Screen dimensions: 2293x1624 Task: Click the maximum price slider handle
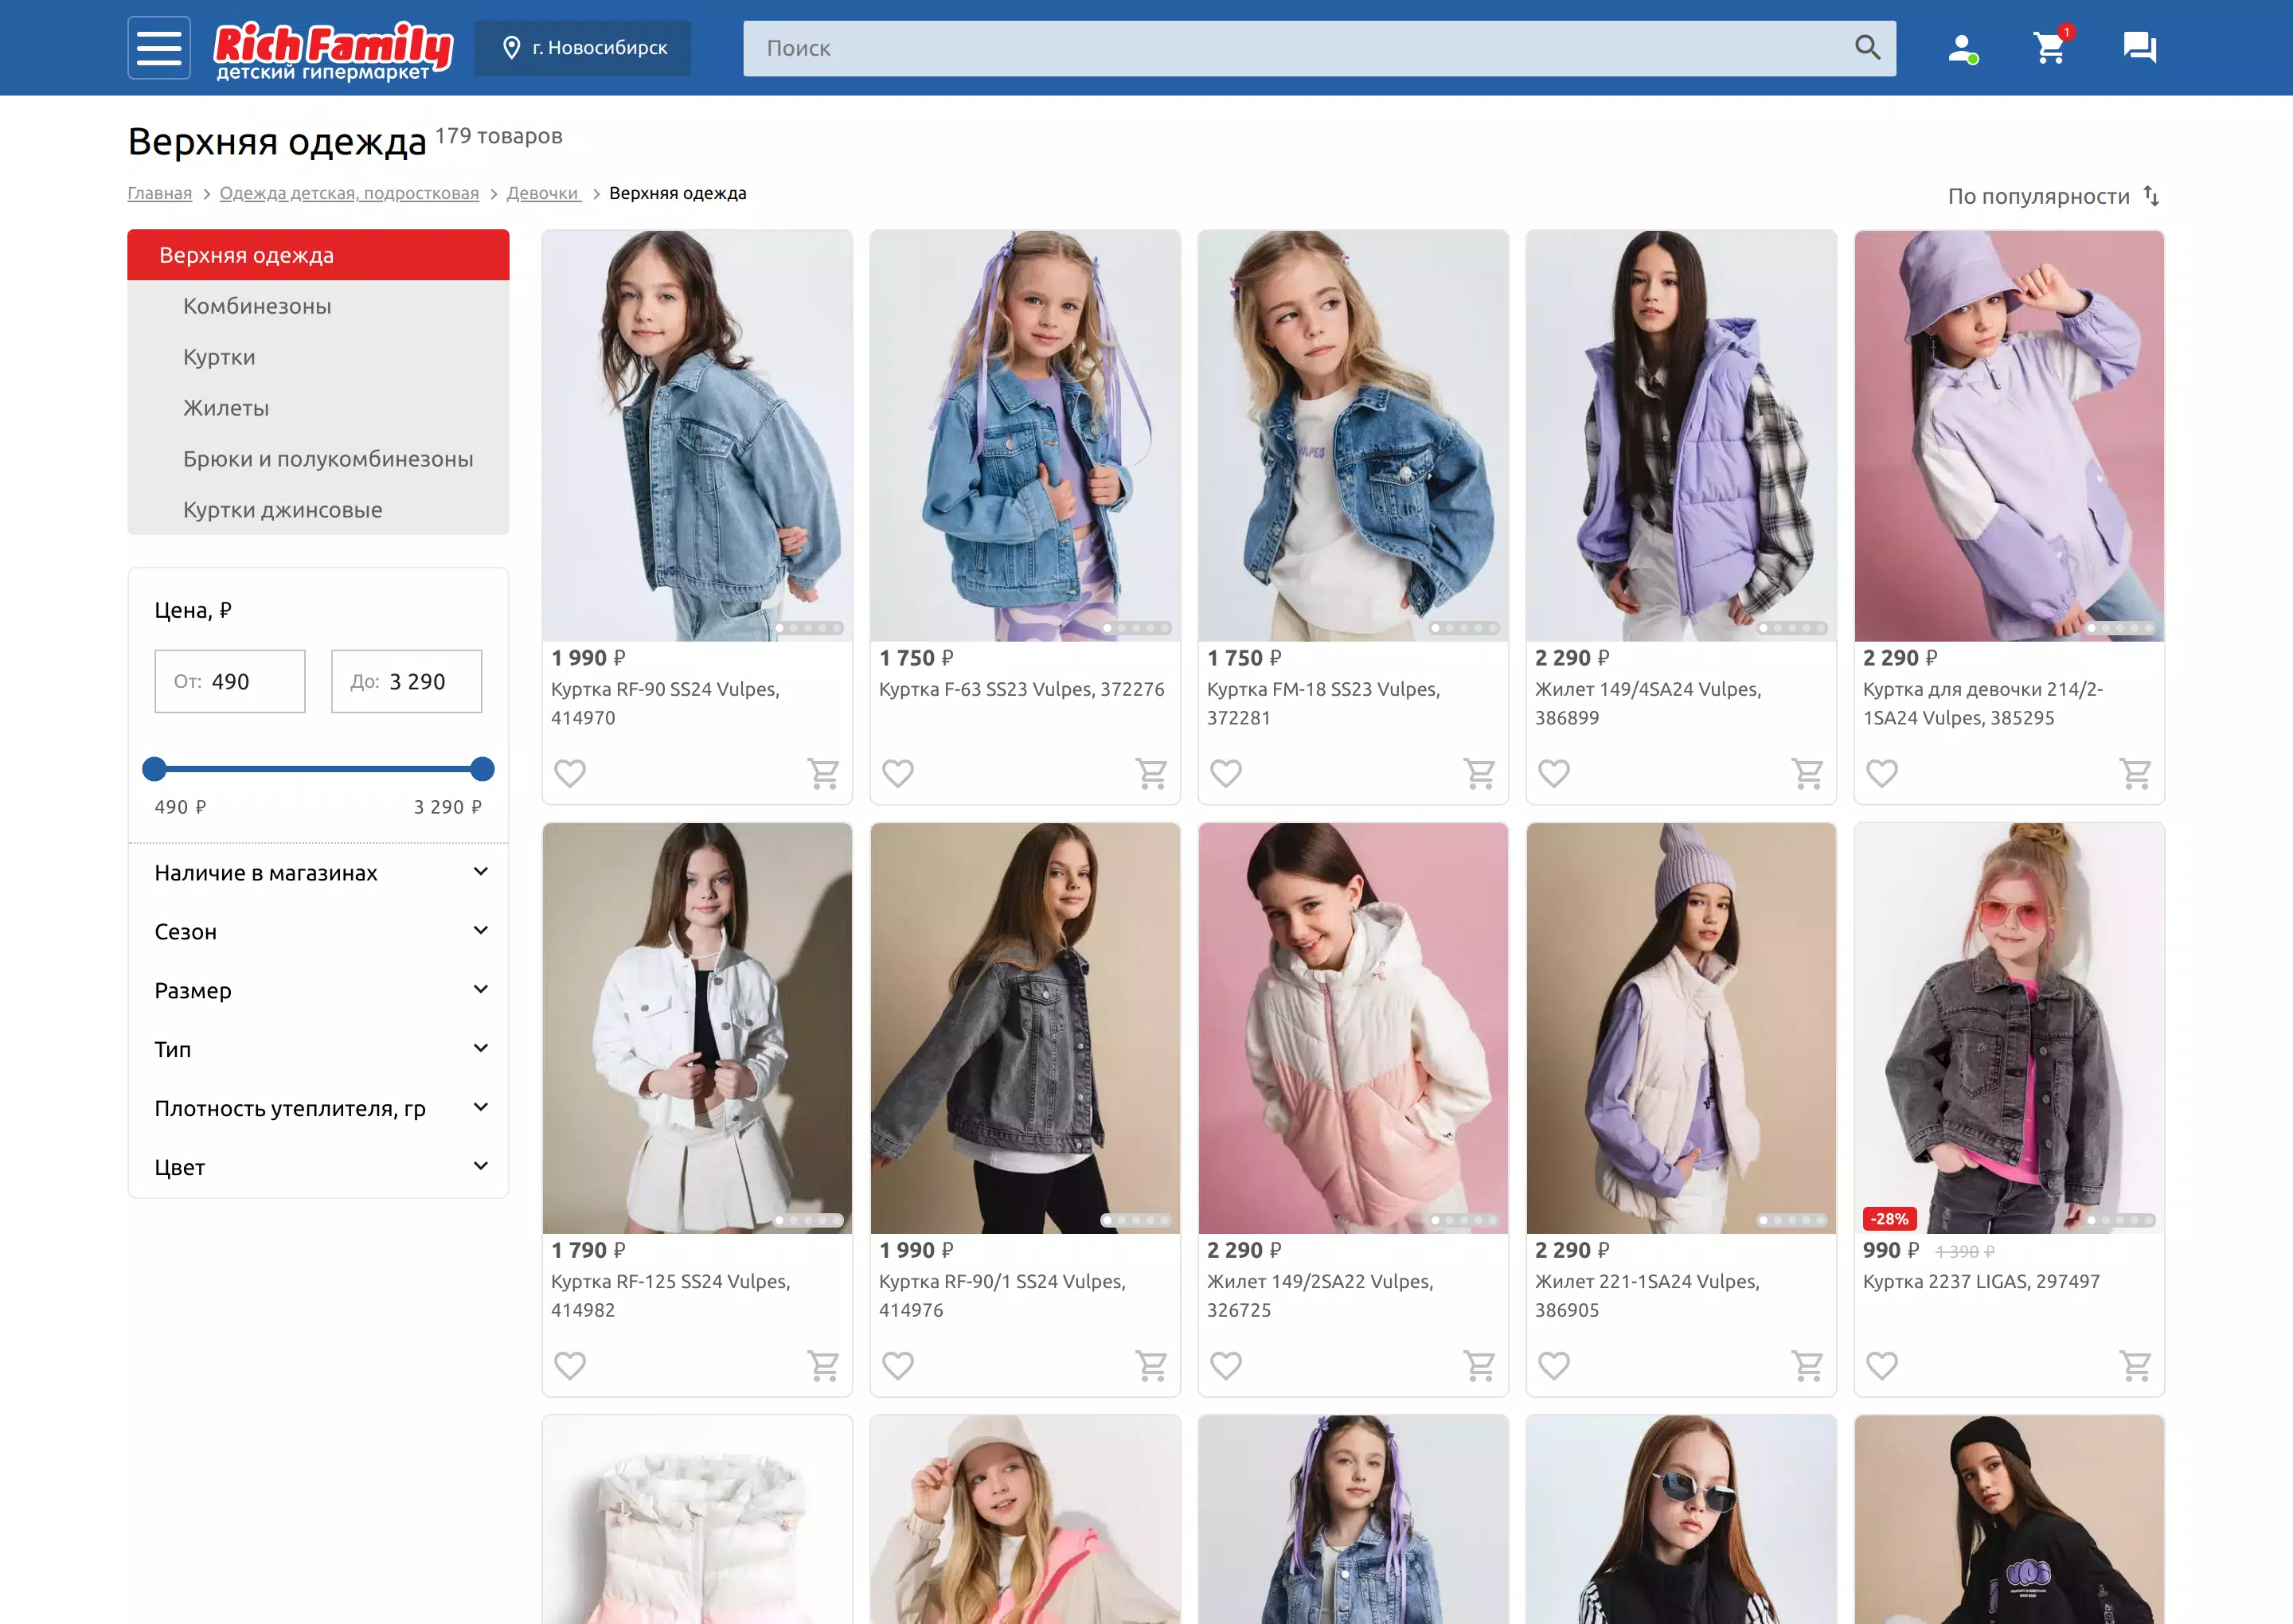[482, 769]
